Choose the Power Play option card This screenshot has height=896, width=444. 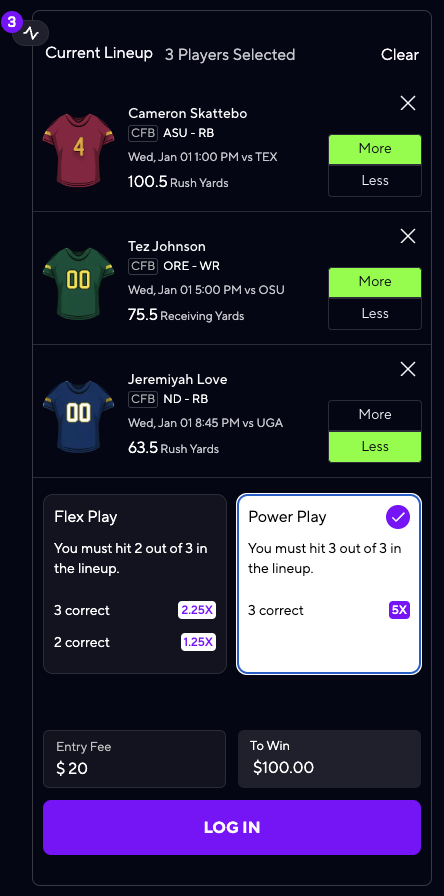pos(329,584)
